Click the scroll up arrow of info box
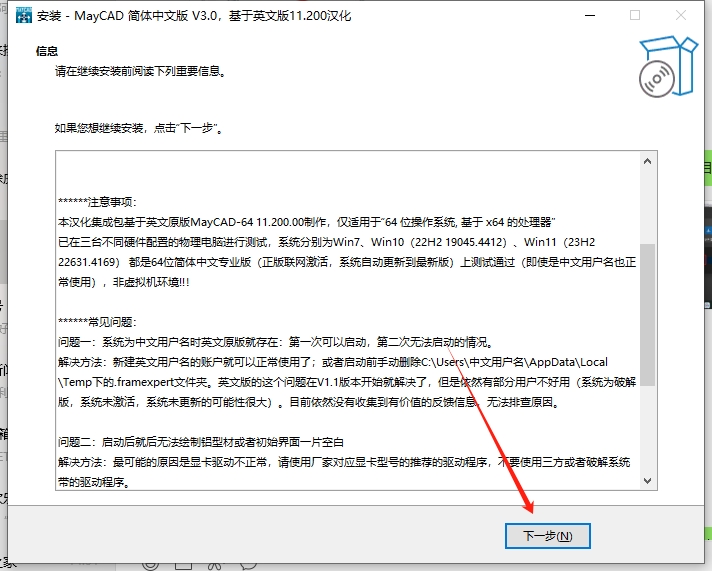The width and height of the screenshot is (712, 571). click(x=648, y=161)
